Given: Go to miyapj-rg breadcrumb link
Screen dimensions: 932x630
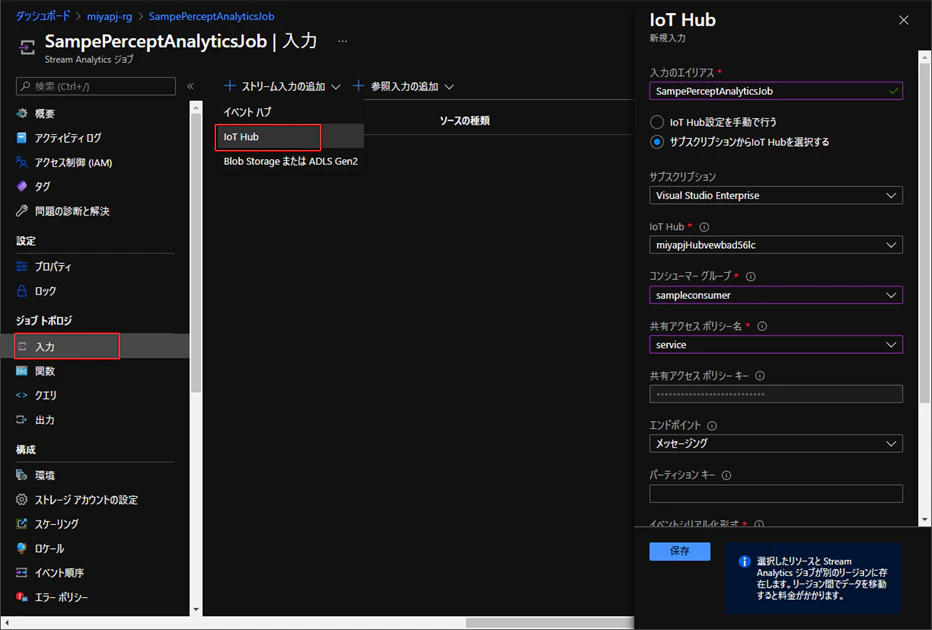Looking at the screenshot, I should 109,16.
